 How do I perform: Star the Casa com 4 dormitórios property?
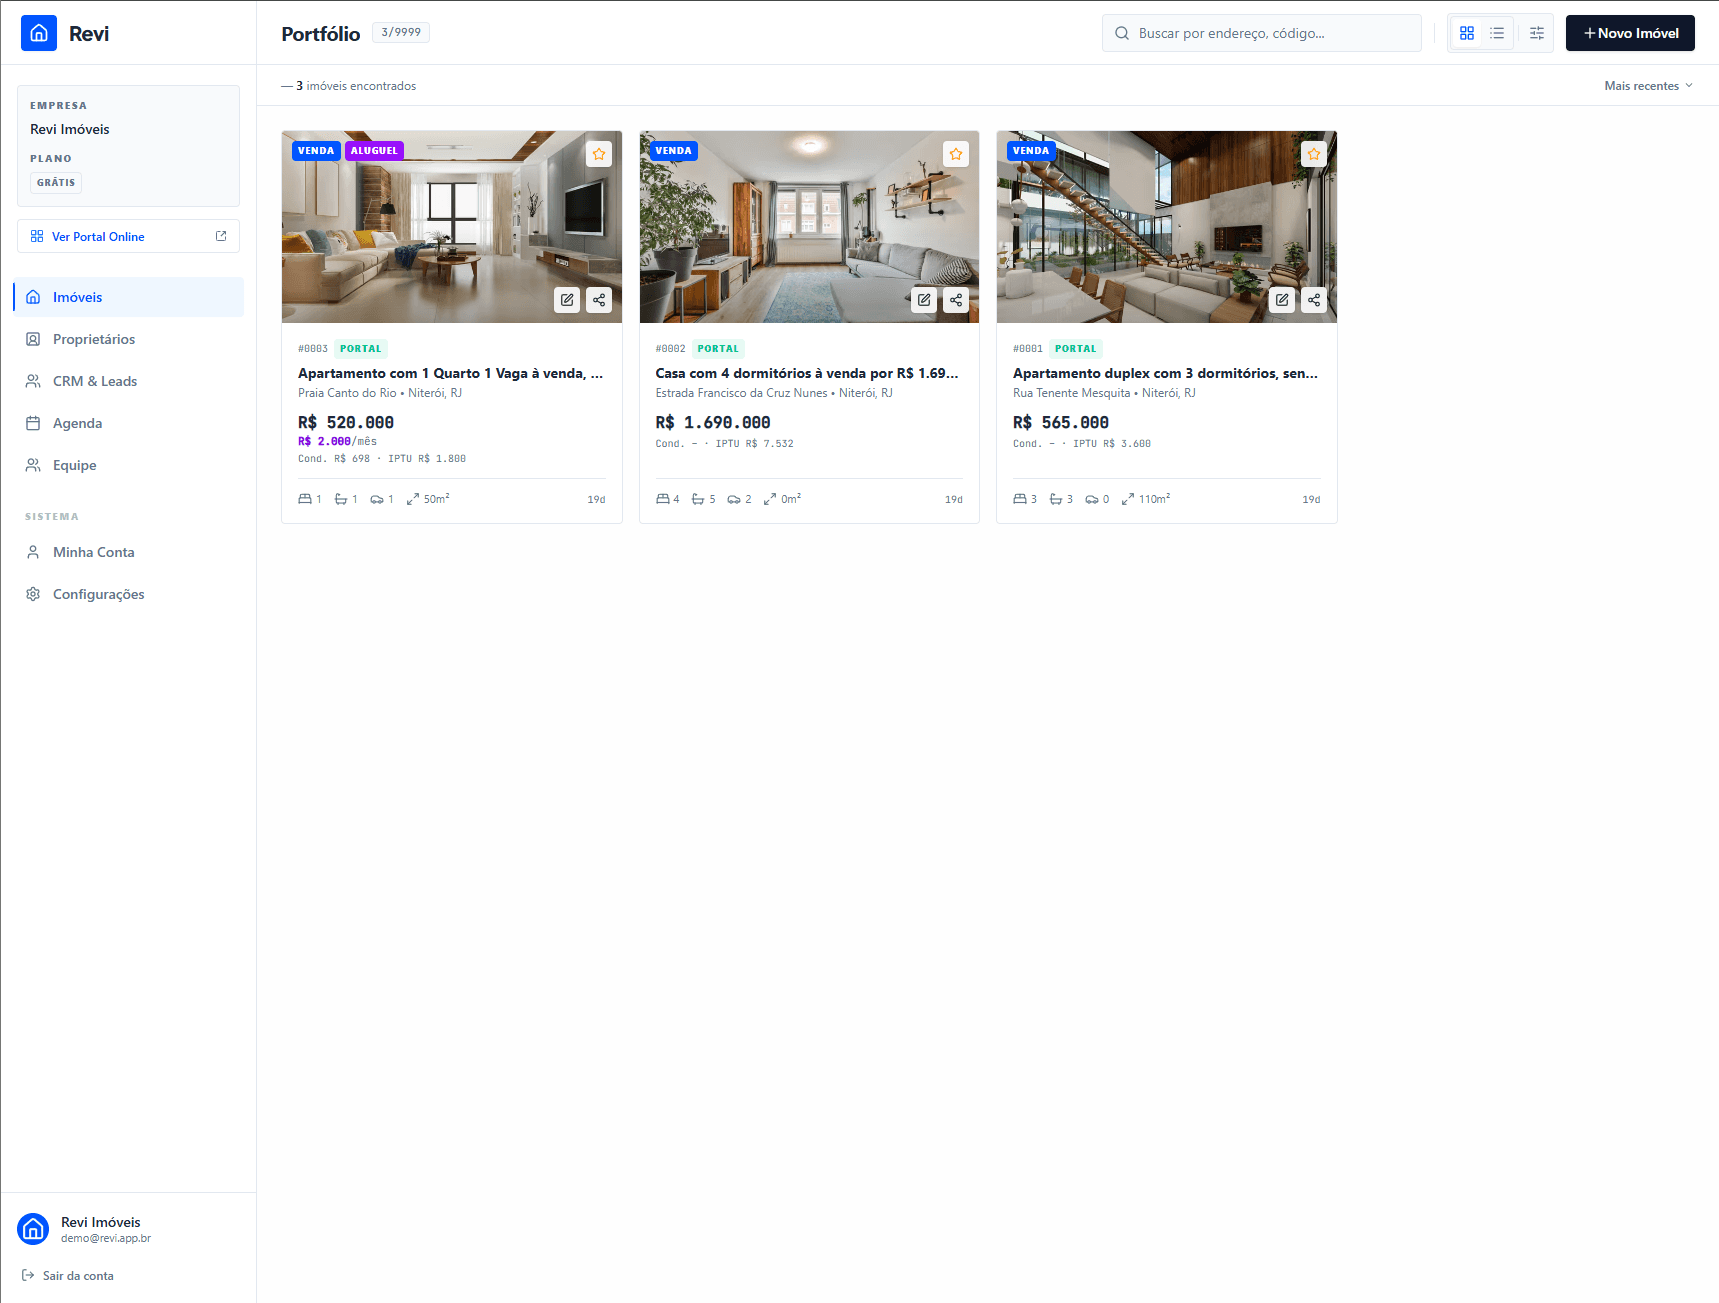[x=956, y=153]
